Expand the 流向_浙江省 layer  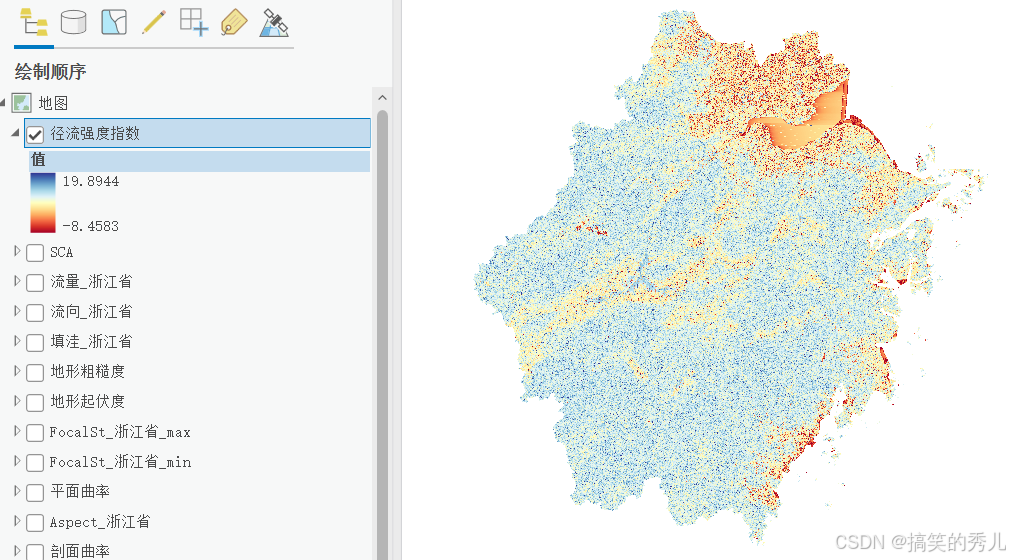click(17, 311)
